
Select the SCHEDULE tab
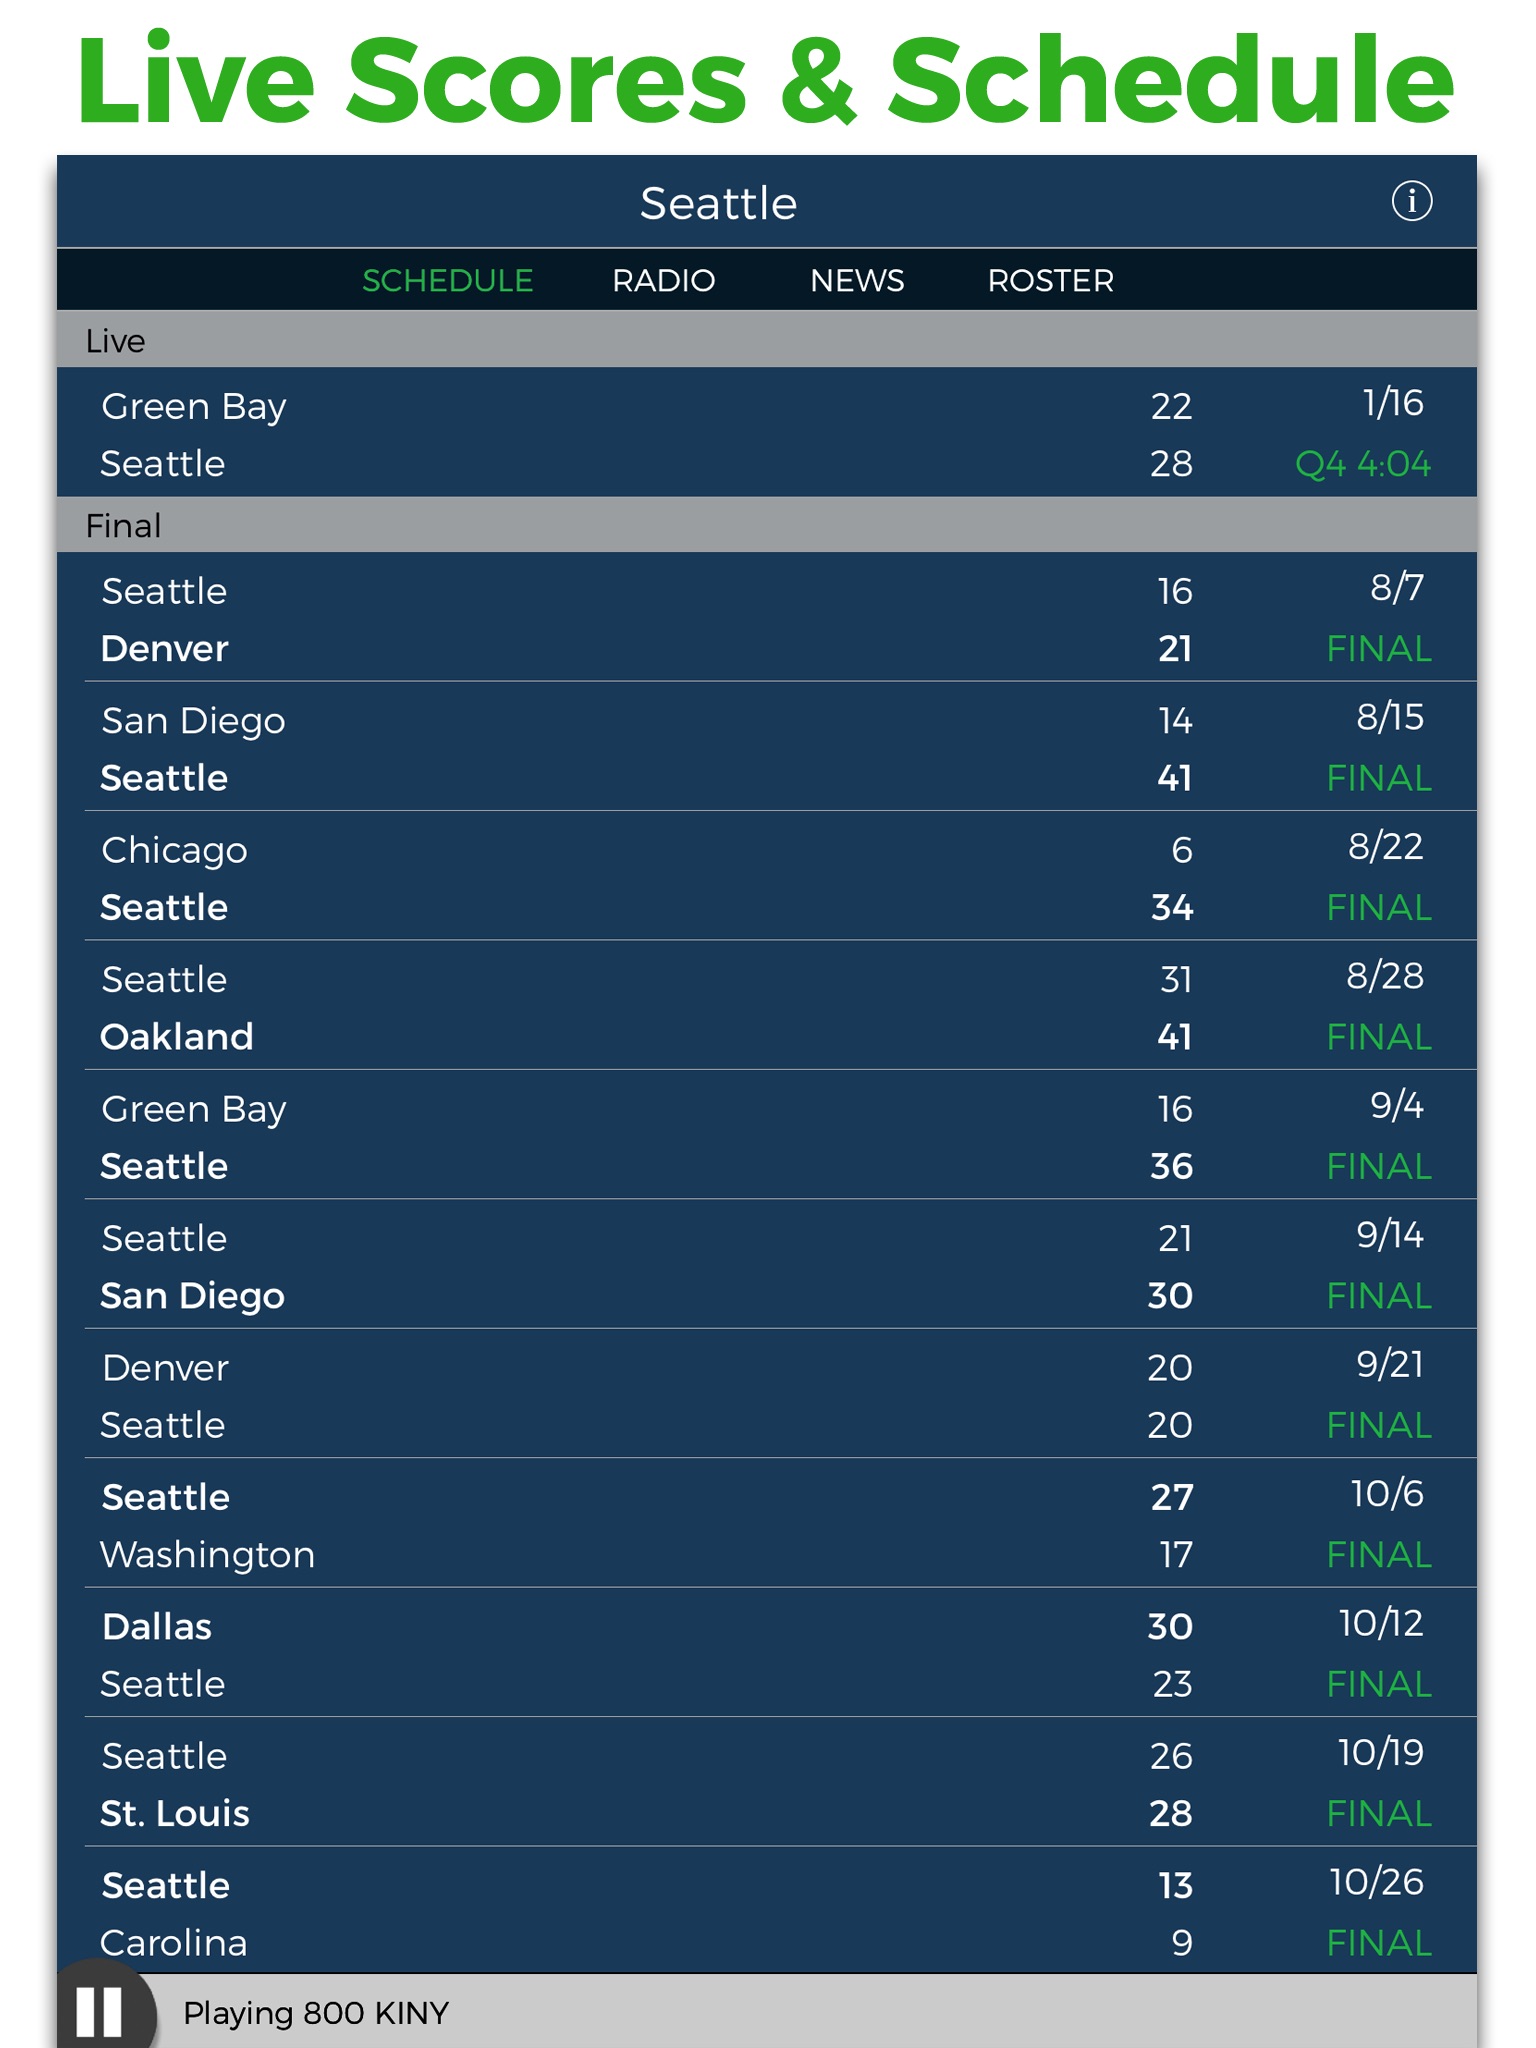click(447, 281)
